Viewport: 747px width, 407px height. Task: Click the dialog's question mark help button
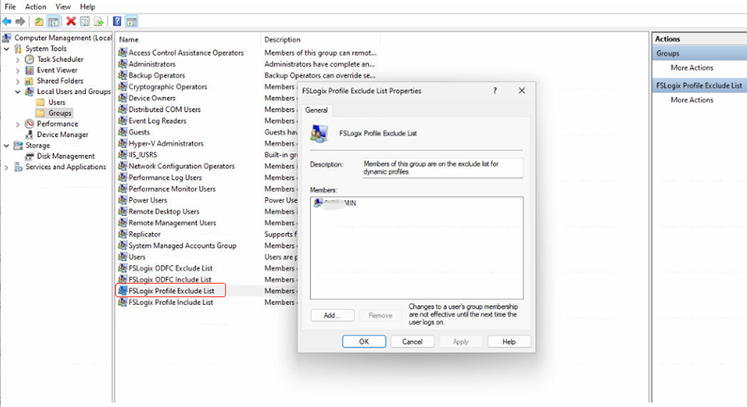coord(495,91)
